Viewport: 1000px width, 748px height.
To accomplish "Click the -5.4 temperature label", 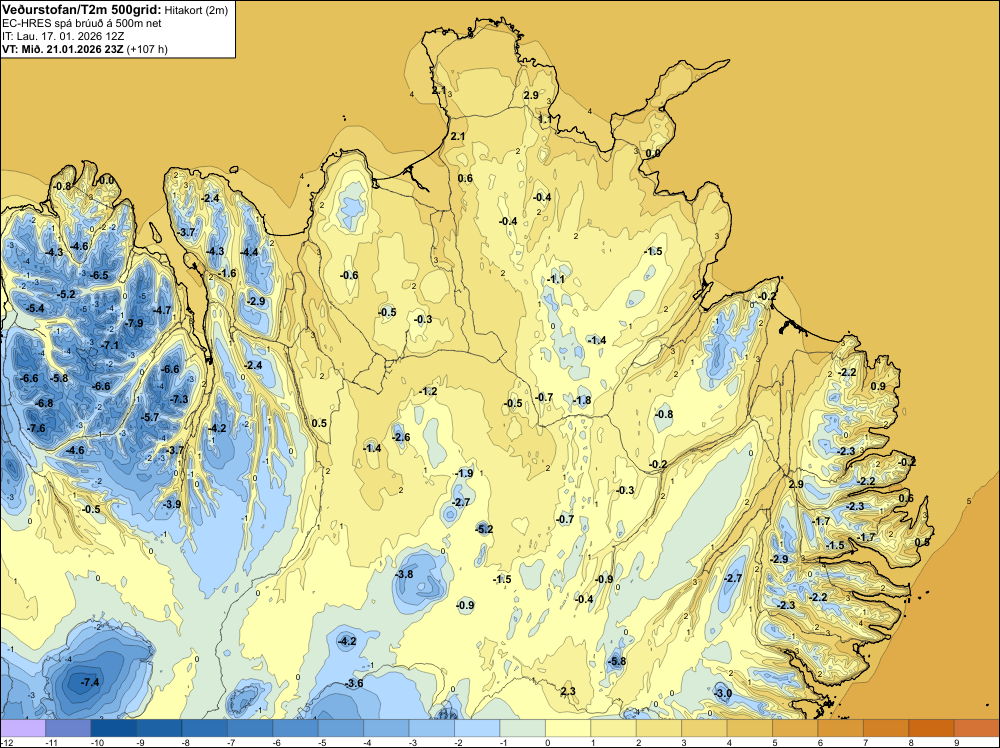I will pos(34,309).
